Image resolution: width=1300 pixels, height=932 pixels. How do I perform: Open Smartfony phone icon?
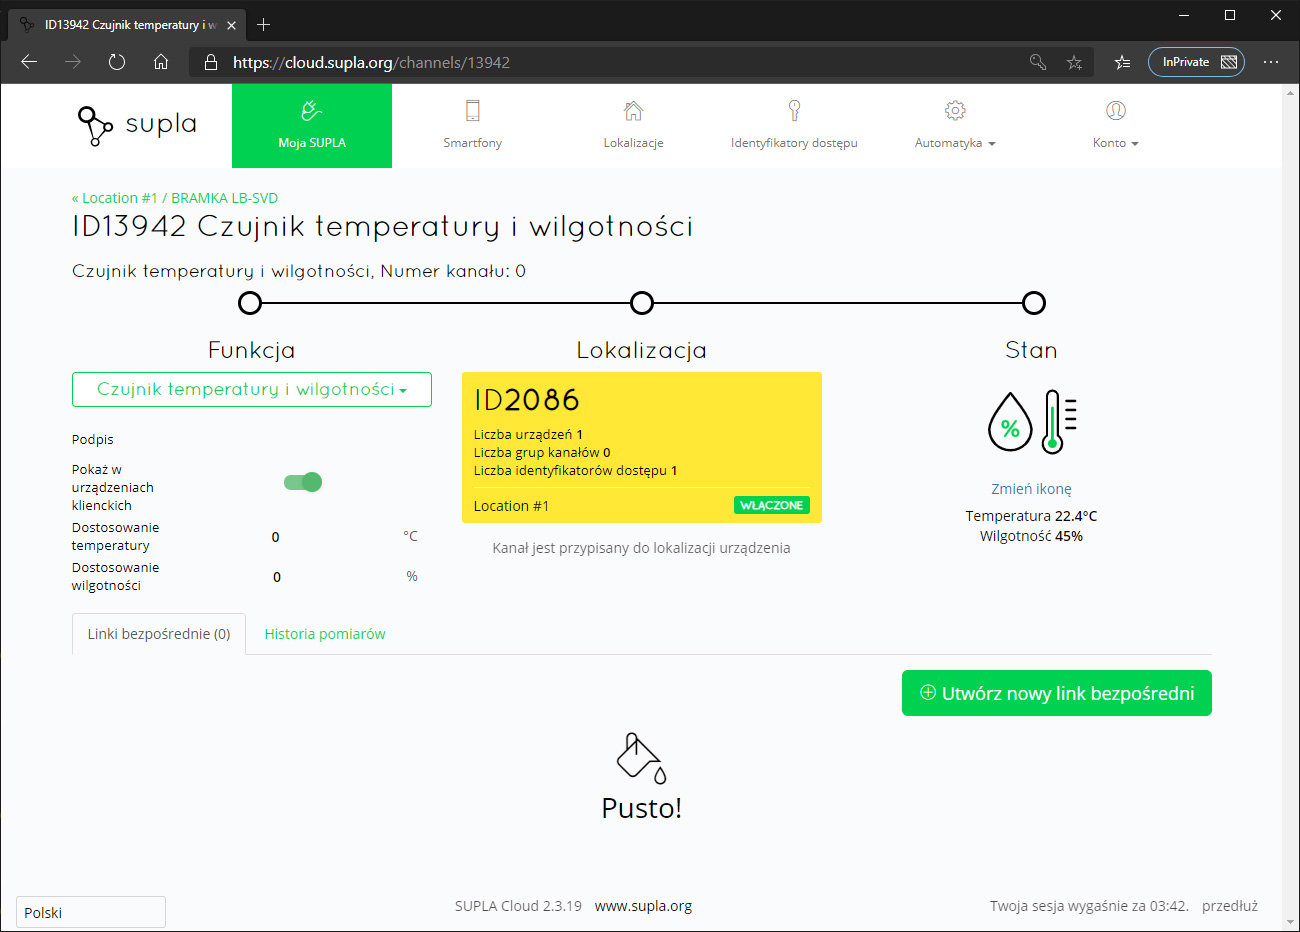(473, 110)
